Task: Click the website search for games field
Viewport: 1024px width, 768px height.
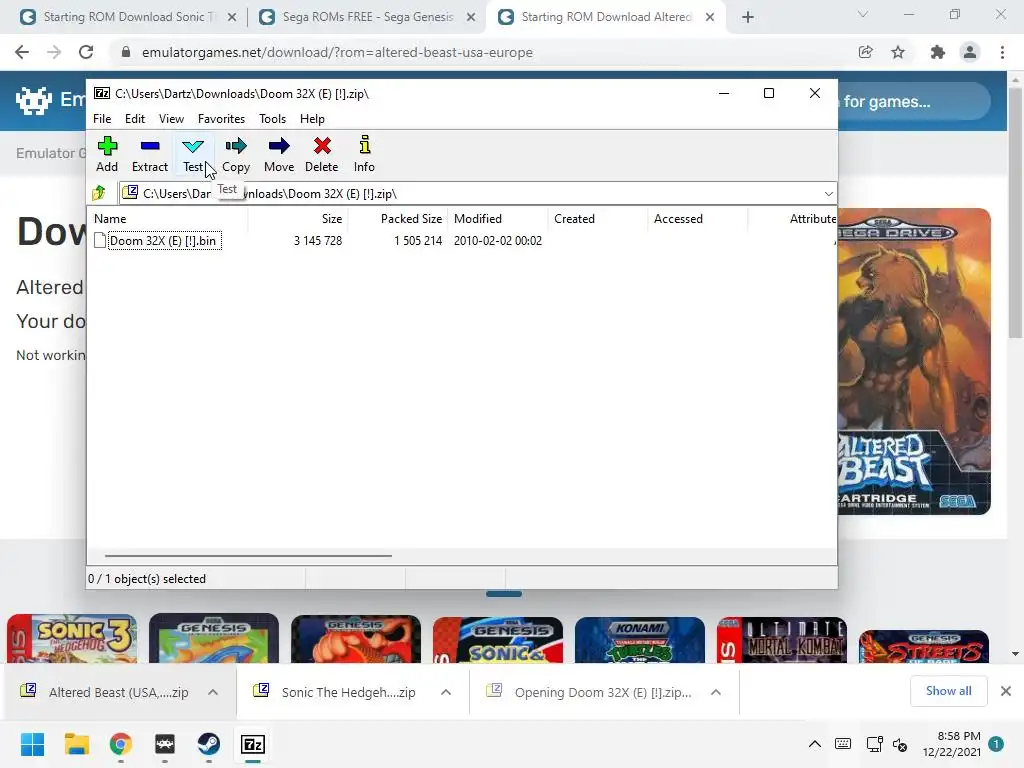Action: [x=913, y=101]
